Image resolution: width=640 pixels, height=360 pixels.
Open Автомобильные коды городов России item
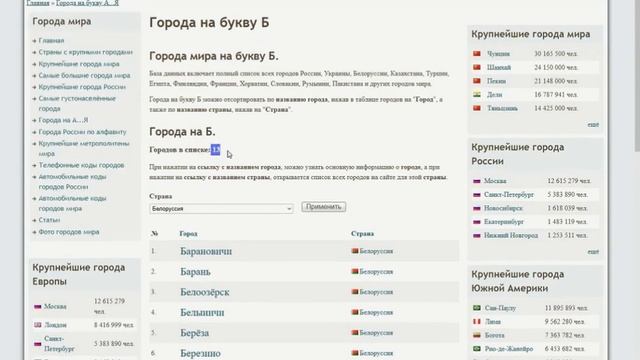click(73, 182)
